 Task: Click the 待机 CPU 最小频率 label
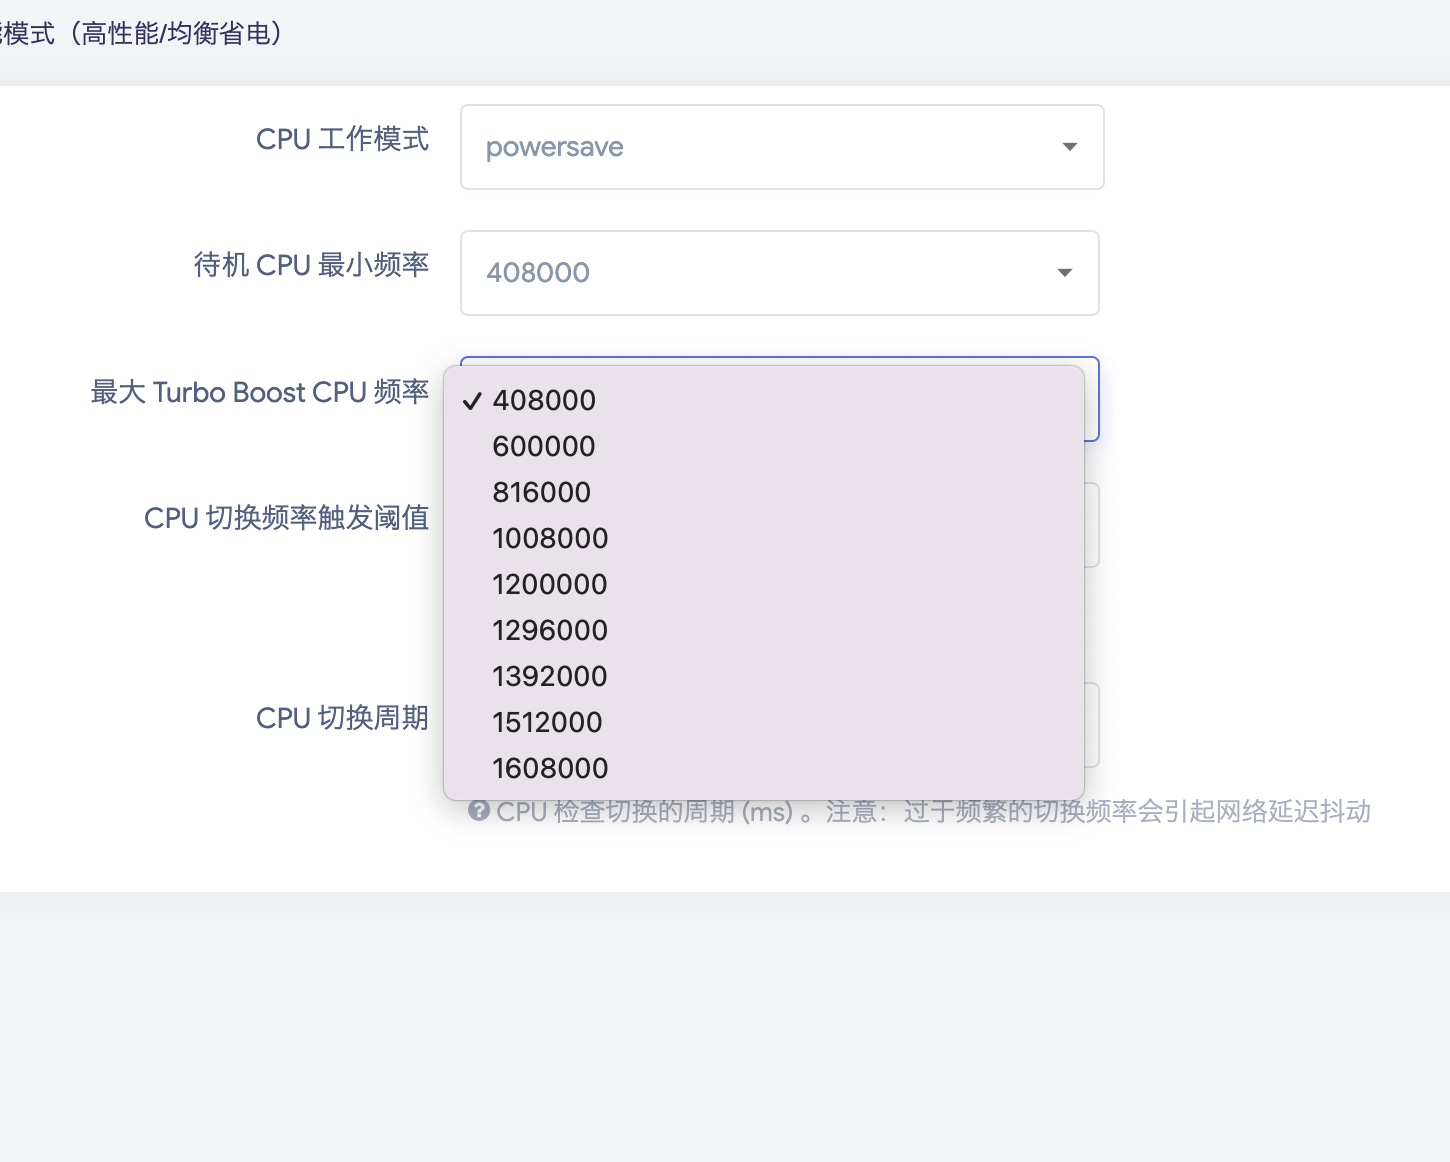click(x=312, y=265)
